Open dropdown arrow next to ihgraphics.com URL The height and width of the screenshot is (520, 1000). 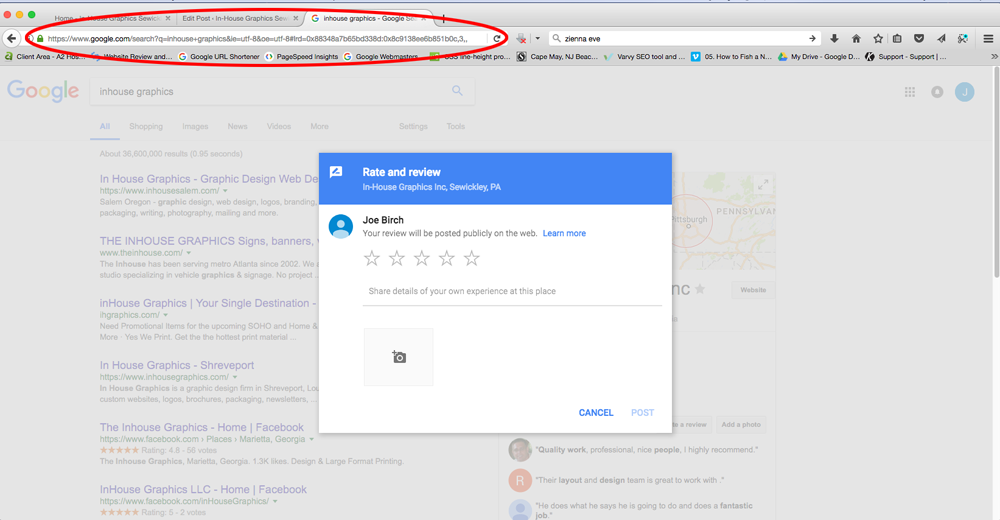click(165, 315)
